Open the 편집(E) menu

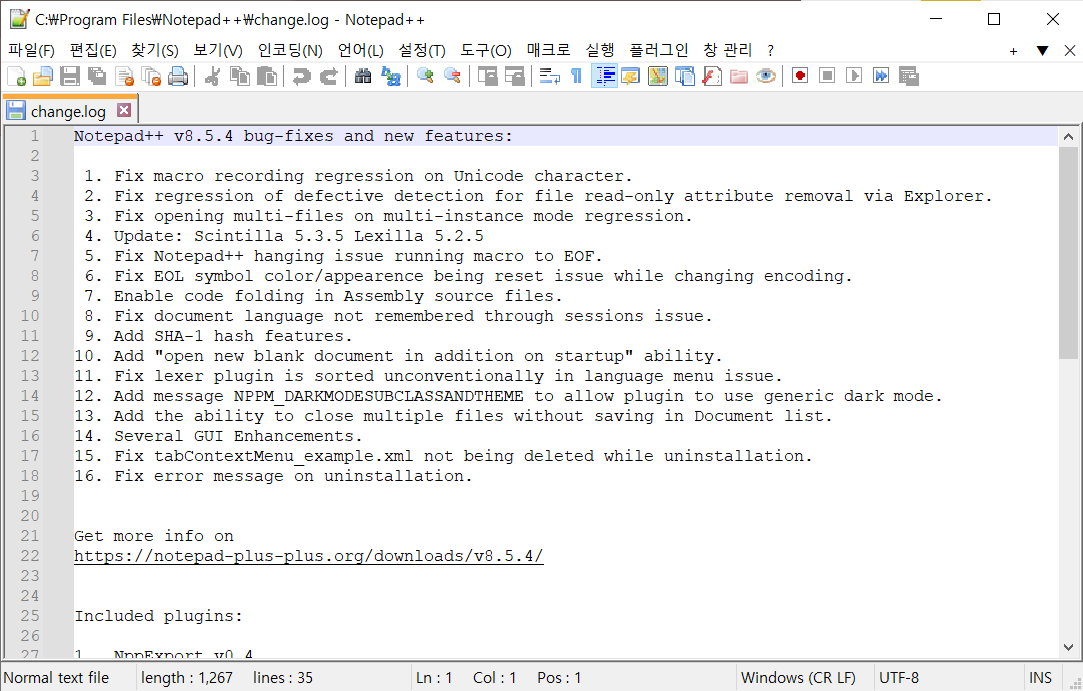pyautogui.click(x=93, y=50)
